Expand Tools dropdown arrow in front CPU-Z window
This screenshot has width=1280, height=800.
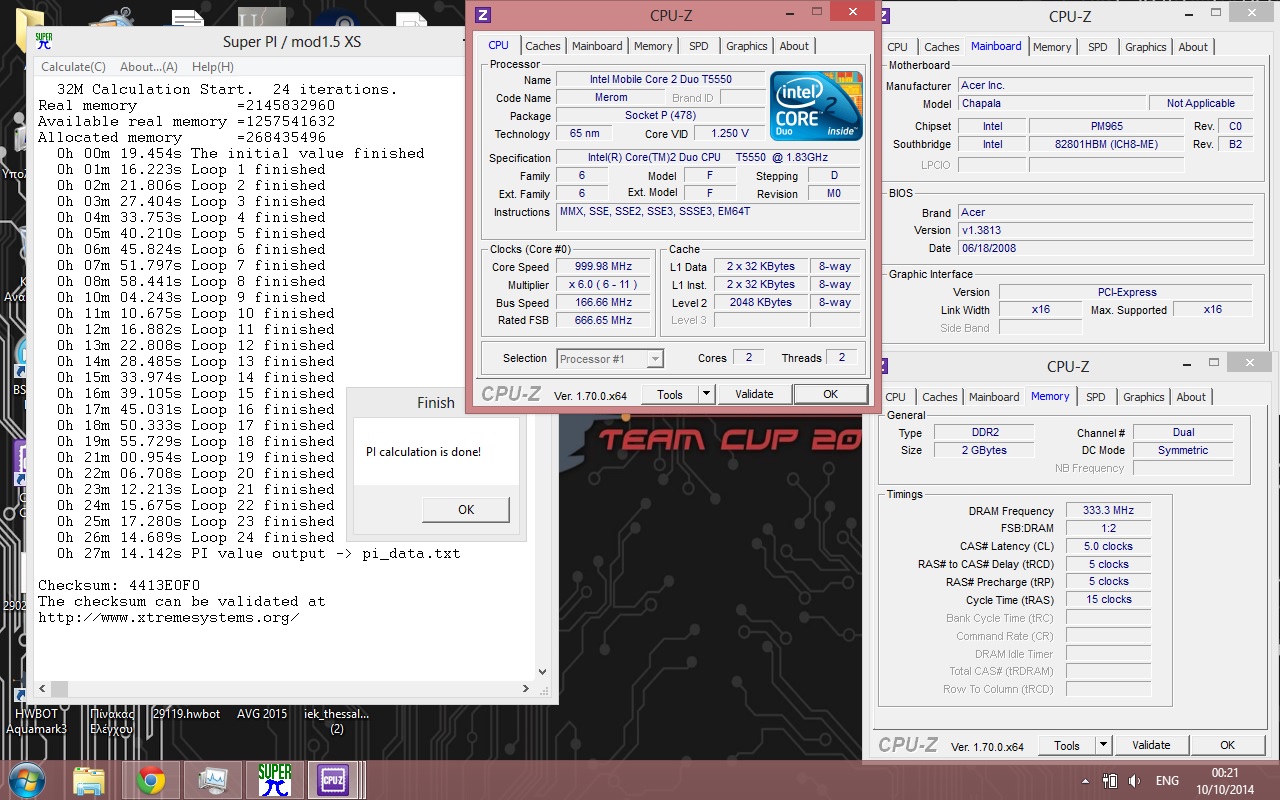click(x=706, y=394)
